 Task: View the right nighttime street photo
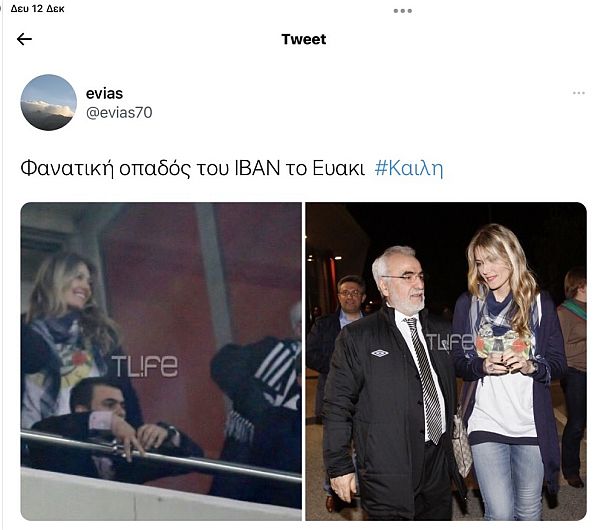[x=446, y=361]
